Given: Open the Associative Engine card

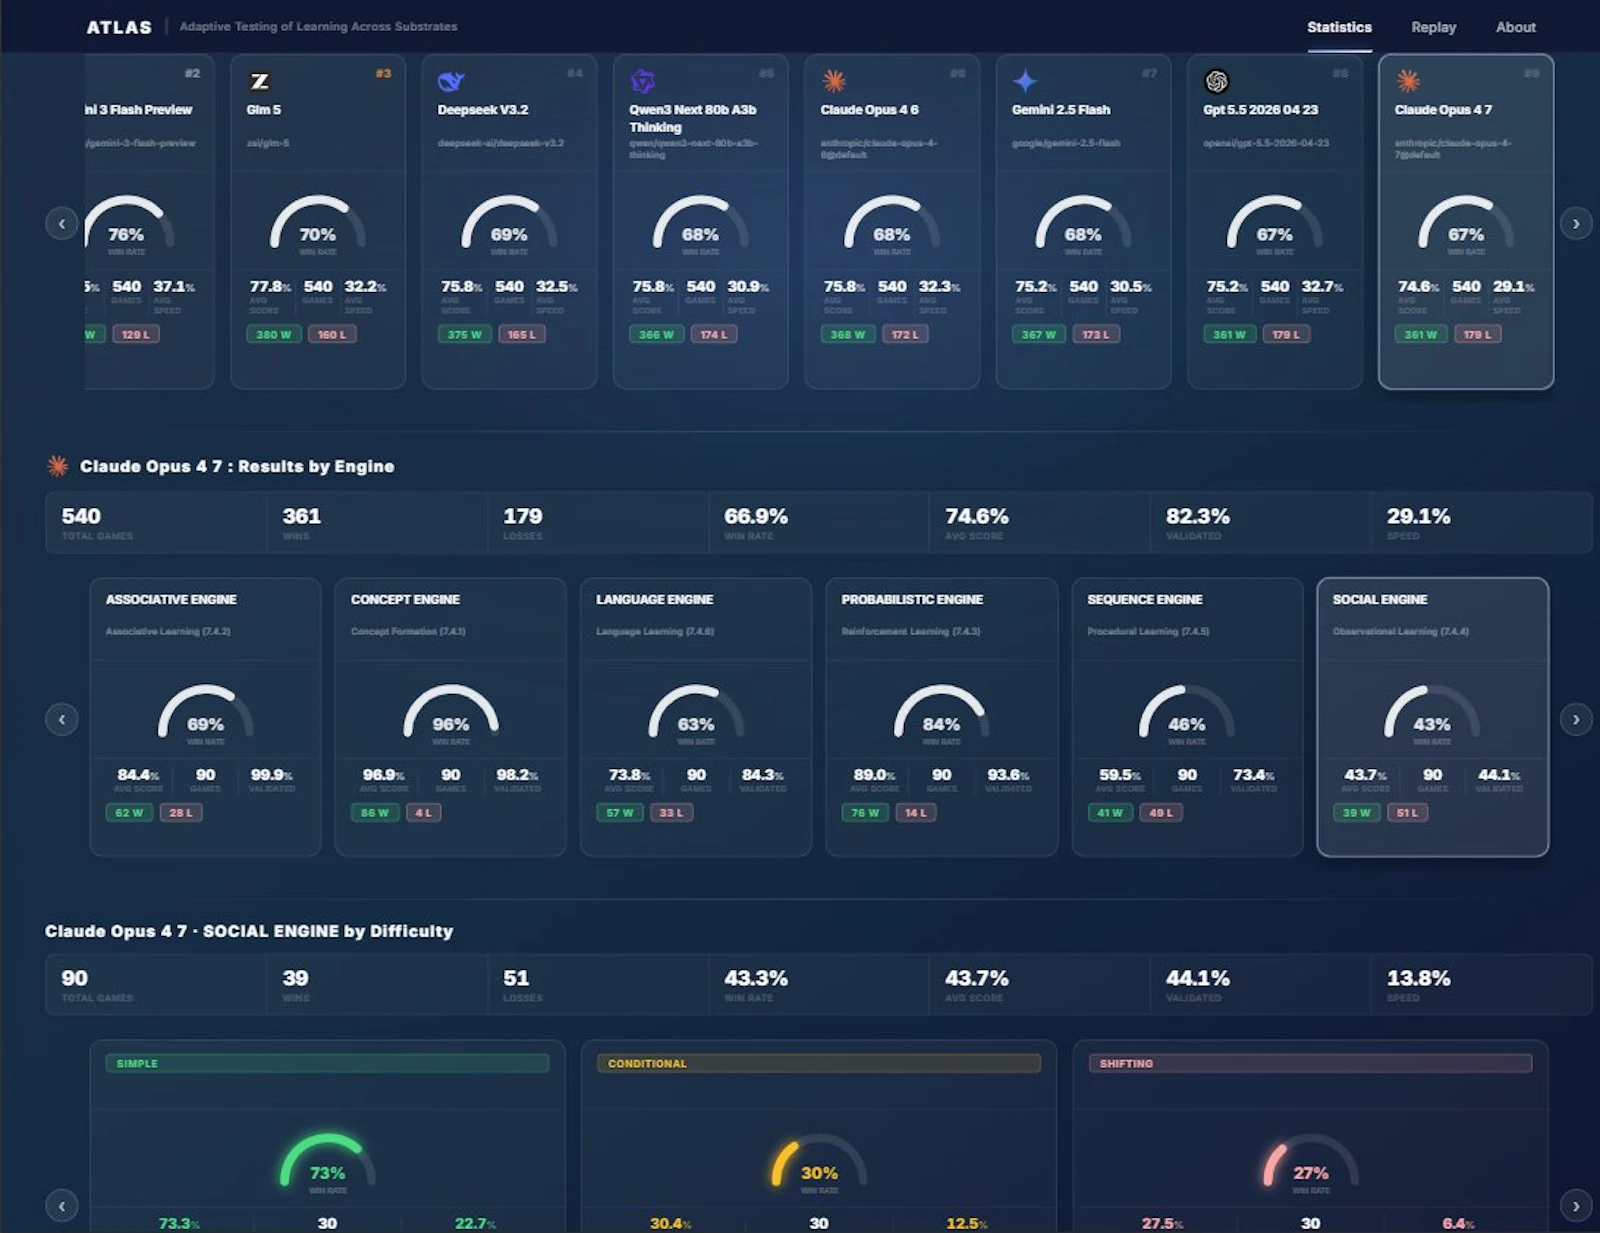Looking at the screenshot, I should 205,717.
